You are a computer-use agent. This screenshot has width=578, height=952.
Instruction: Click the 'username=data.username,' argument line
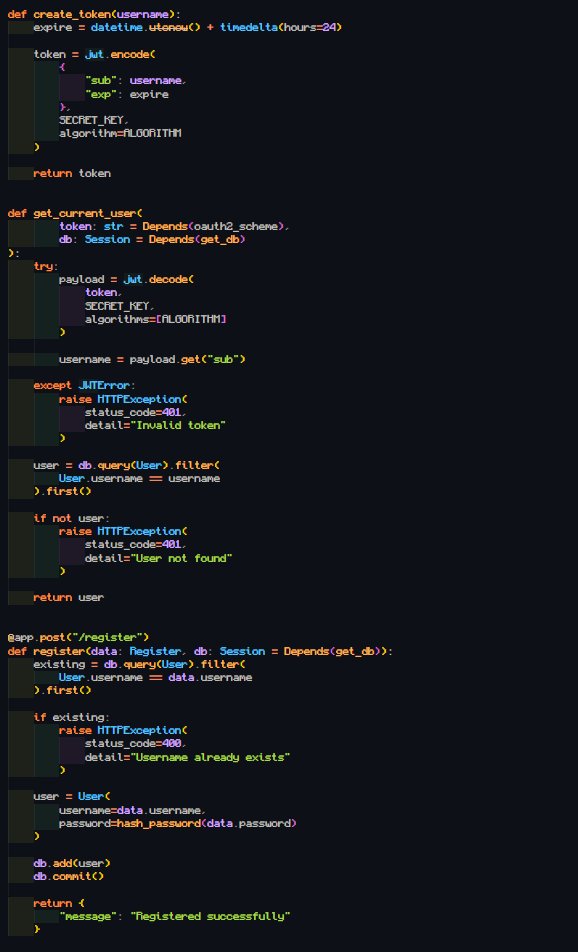point(132,810)
